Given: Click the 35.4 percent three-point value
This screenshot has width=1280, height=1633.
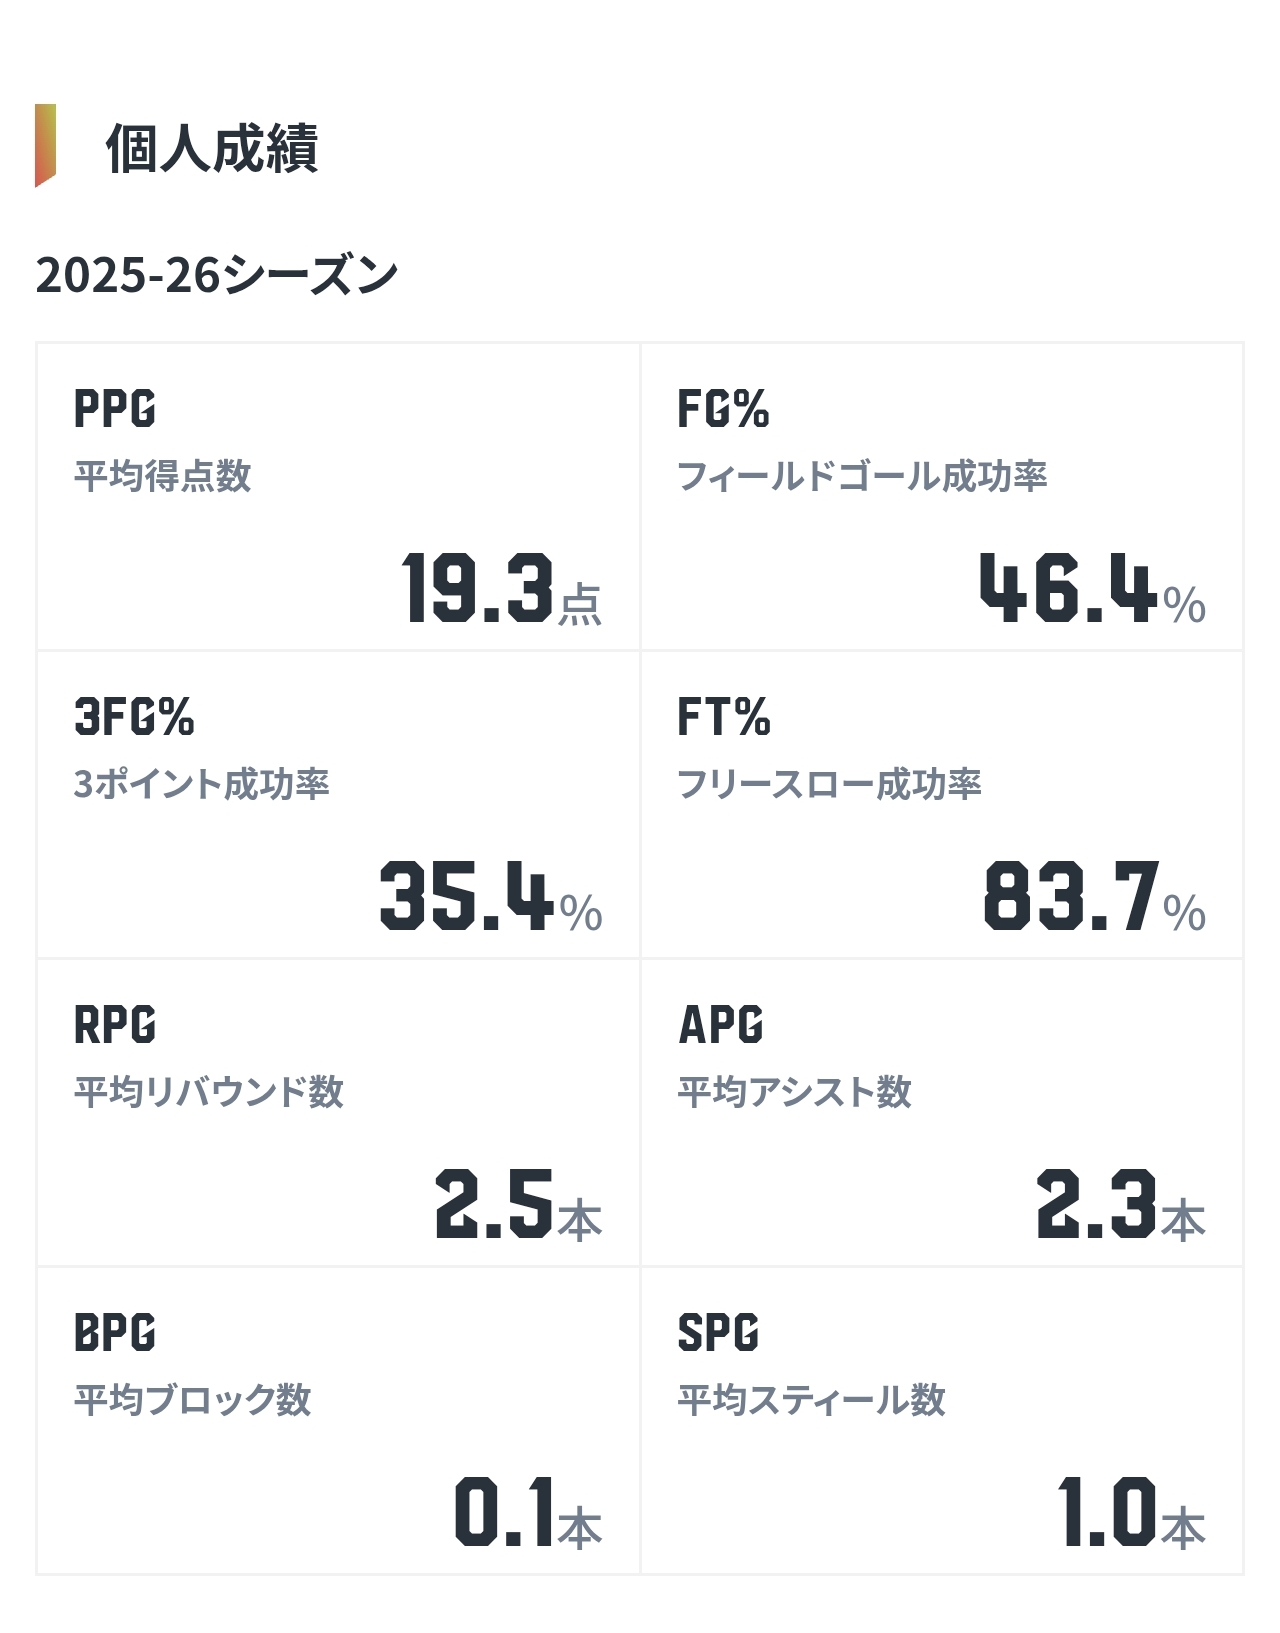Looking at the screenshot, I should tap(466, 897).
